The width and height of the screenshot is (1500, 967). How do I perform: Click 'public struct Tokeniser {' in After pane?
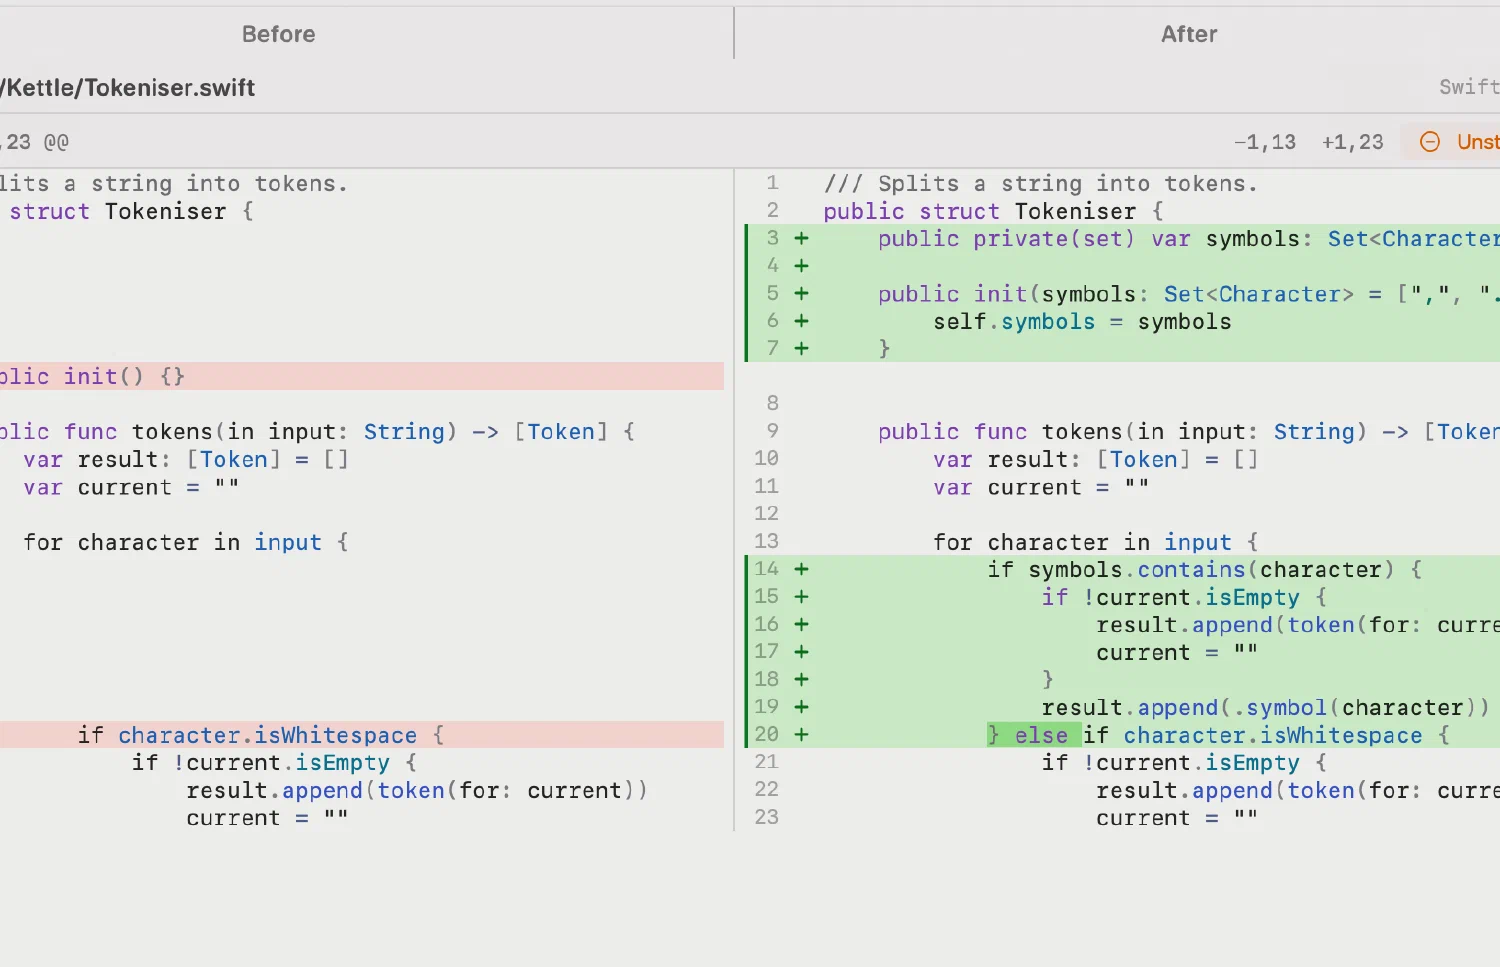993,212
